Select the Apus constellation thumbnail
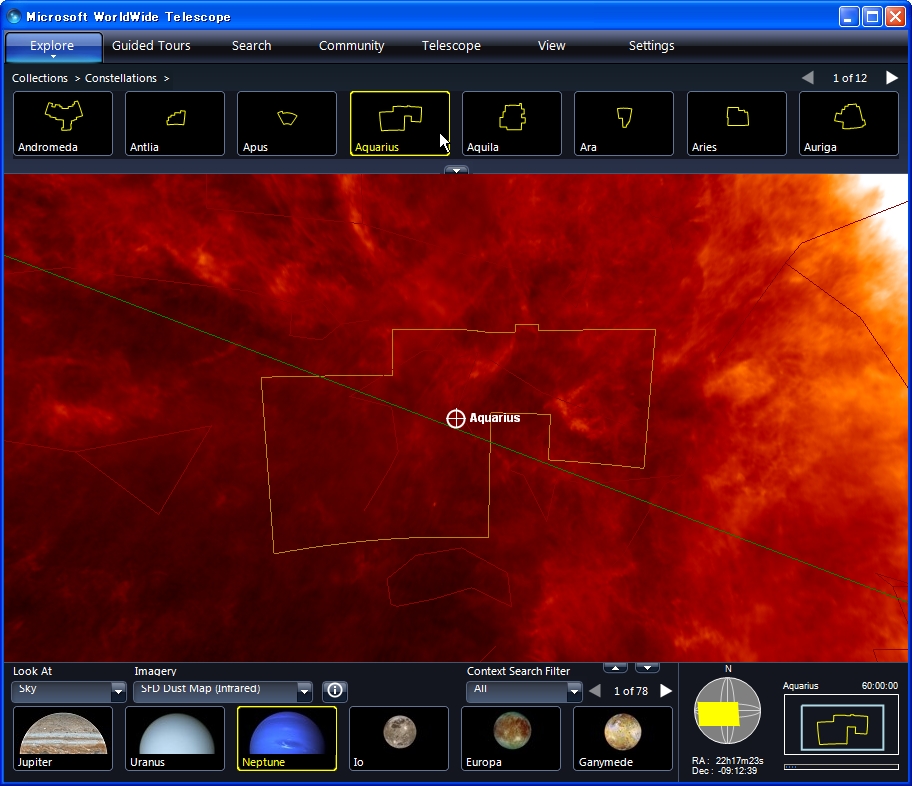 (287, 123)
